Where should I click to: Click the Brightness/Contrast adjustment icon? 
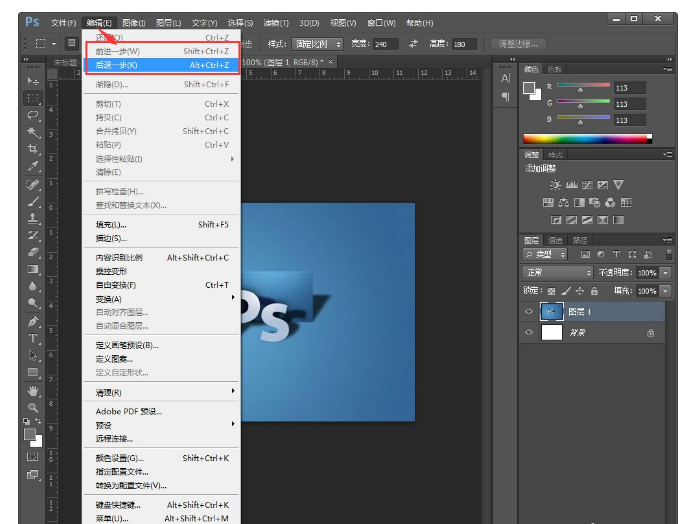[x=555, y=185]
